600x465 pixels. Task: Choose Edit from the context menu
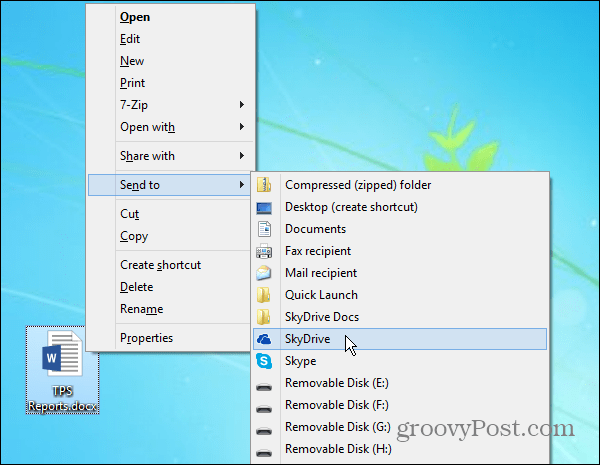point(171,39)
